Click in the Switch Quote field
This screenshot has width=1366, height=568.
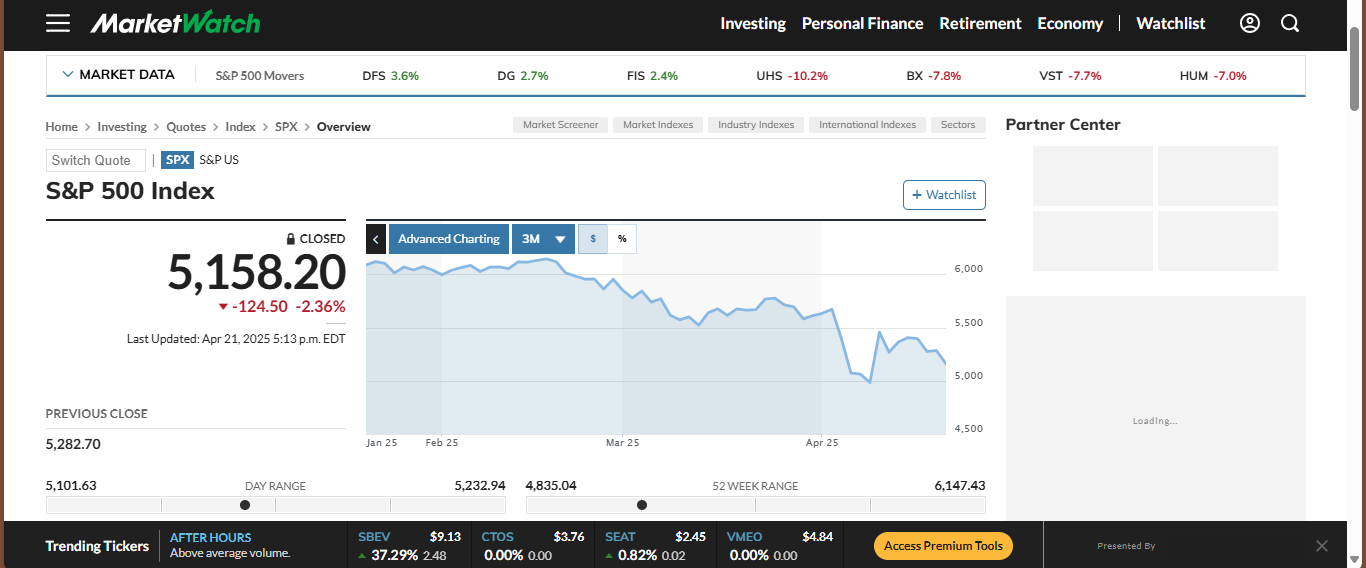tap(95, 160)
